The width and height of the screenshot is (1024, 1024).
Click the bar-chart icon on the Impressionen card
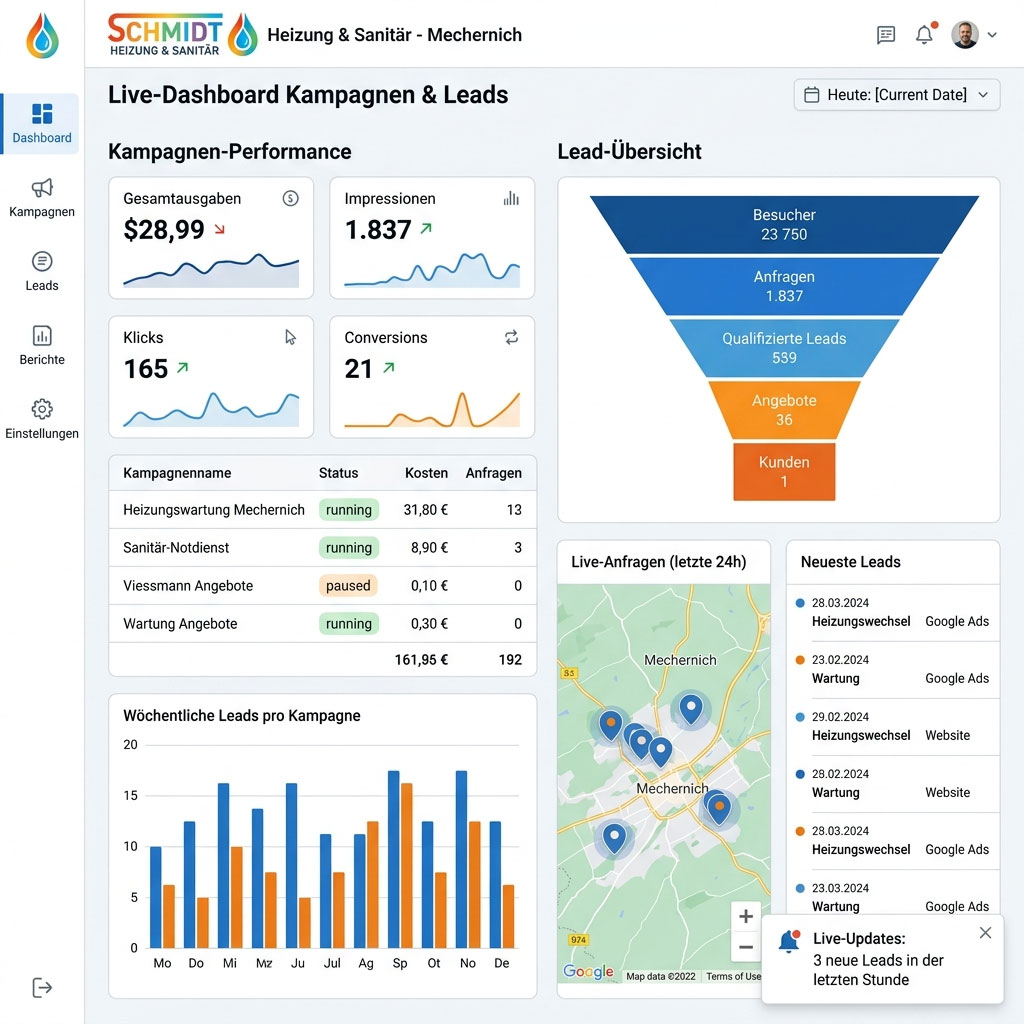coord(511,198)
